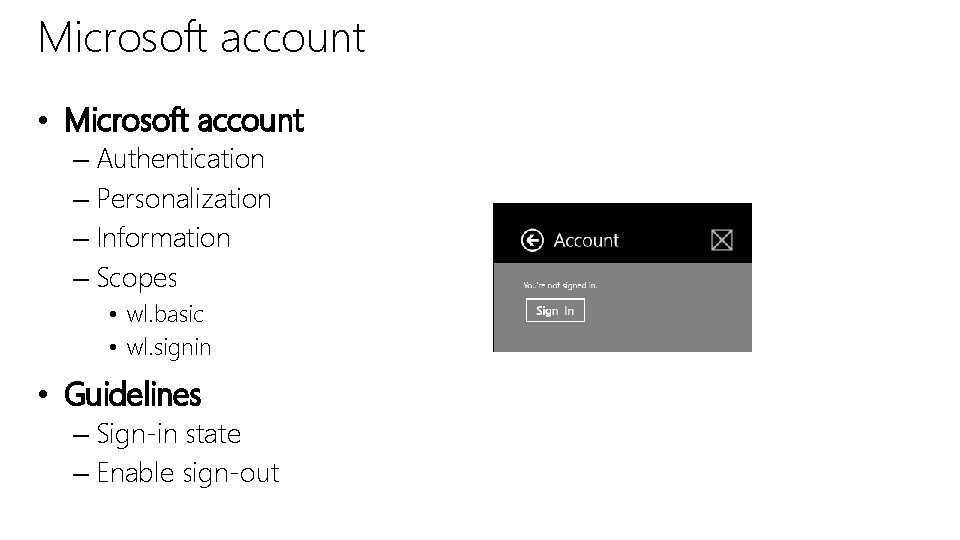Select the Account panel heading text
Viewport: 960px width, 540px height.
point(586,240)
